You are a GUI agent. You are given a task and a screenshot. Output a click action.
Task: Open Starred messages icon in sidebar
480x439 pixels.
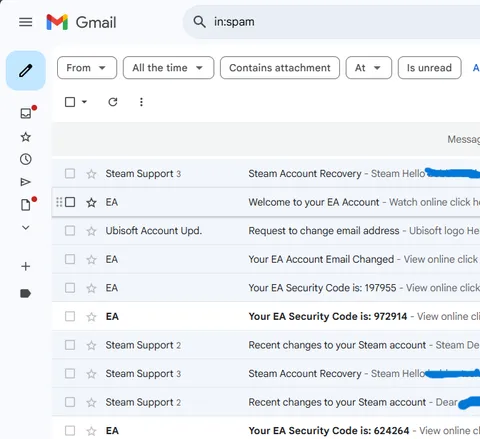click(x=26, y=137)
